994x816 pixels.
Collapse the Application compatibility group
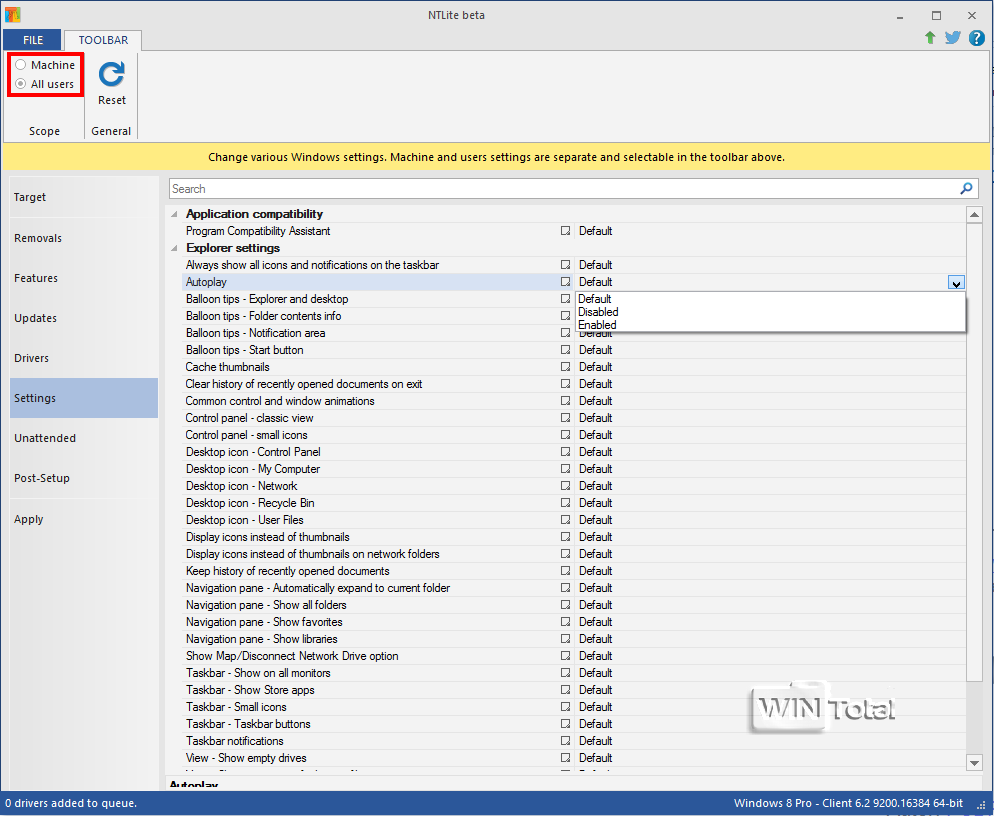point(175,214)
